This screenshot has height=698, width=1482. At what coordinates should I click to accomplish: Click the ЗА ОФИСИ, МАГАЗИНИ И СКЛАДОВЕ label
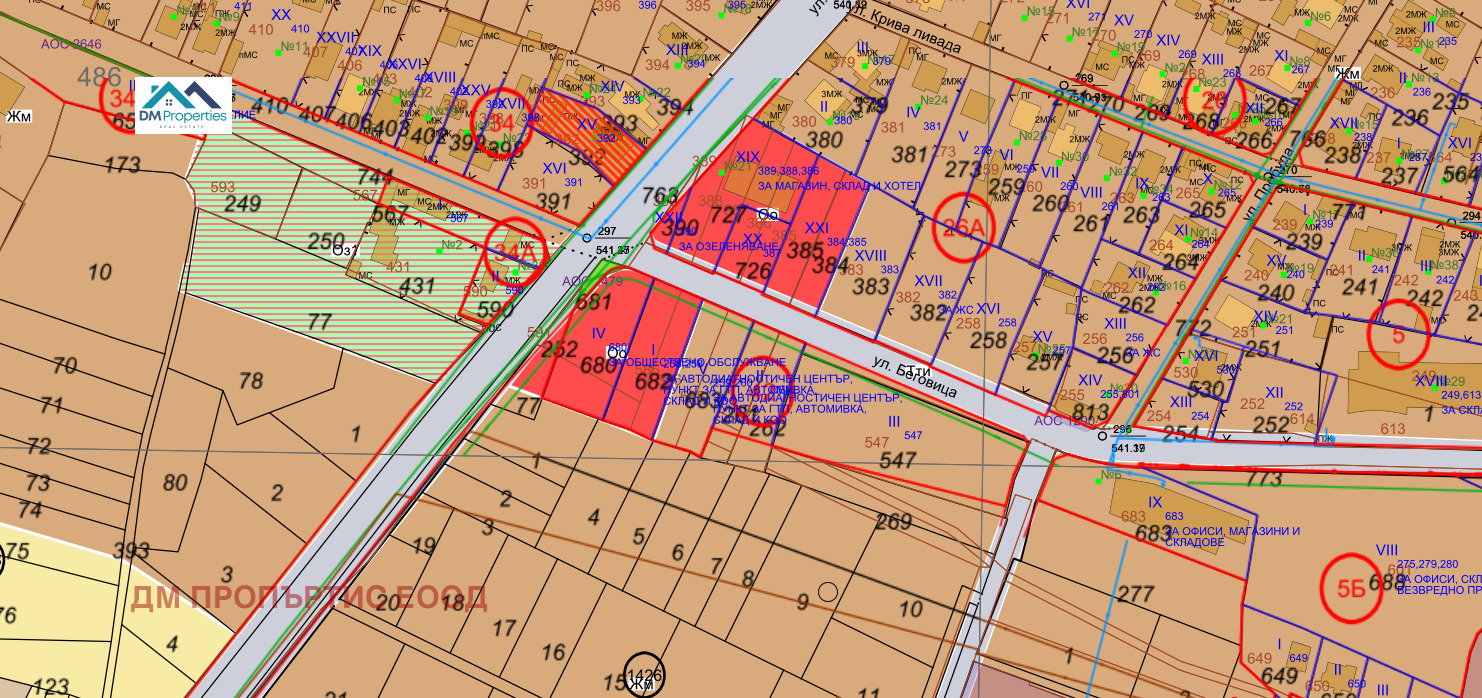pos(1232,536)
